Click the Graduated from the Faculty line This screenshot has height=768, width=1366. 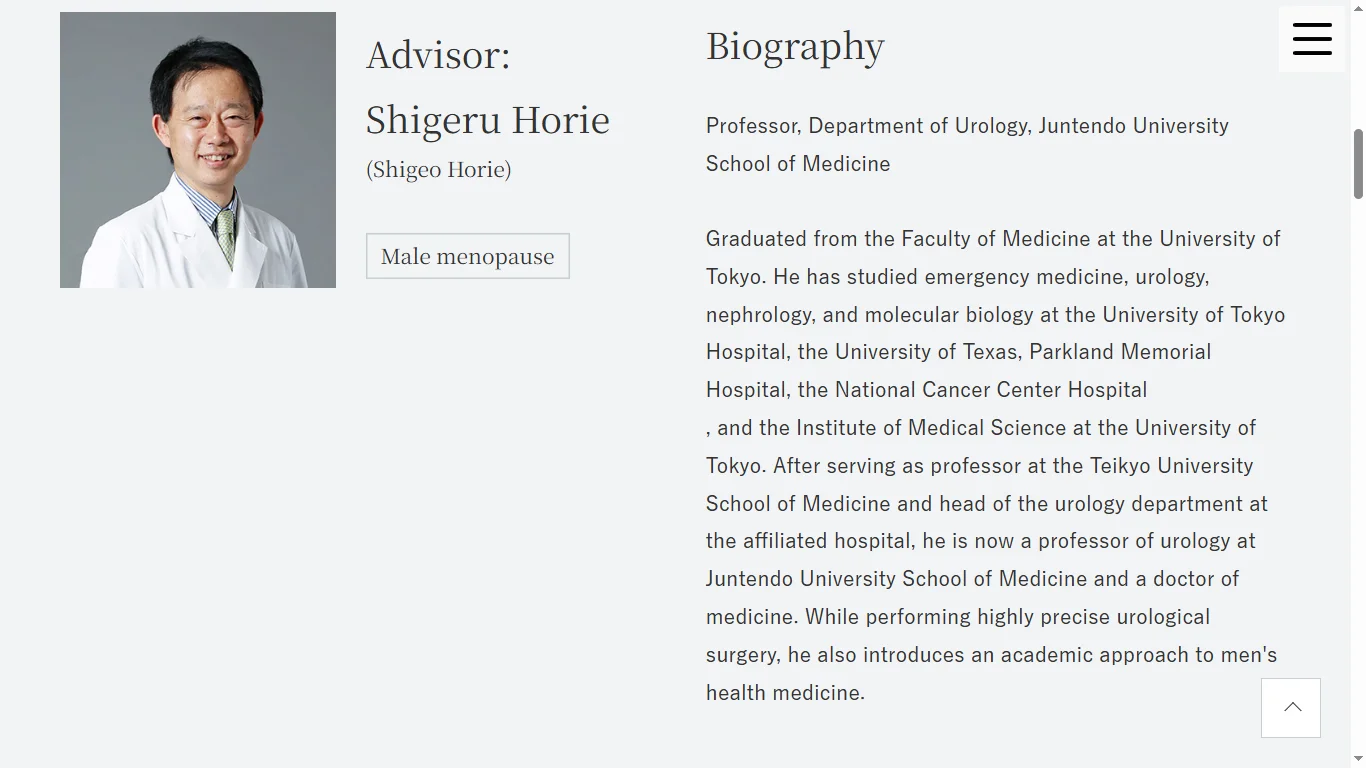[993, 239]
